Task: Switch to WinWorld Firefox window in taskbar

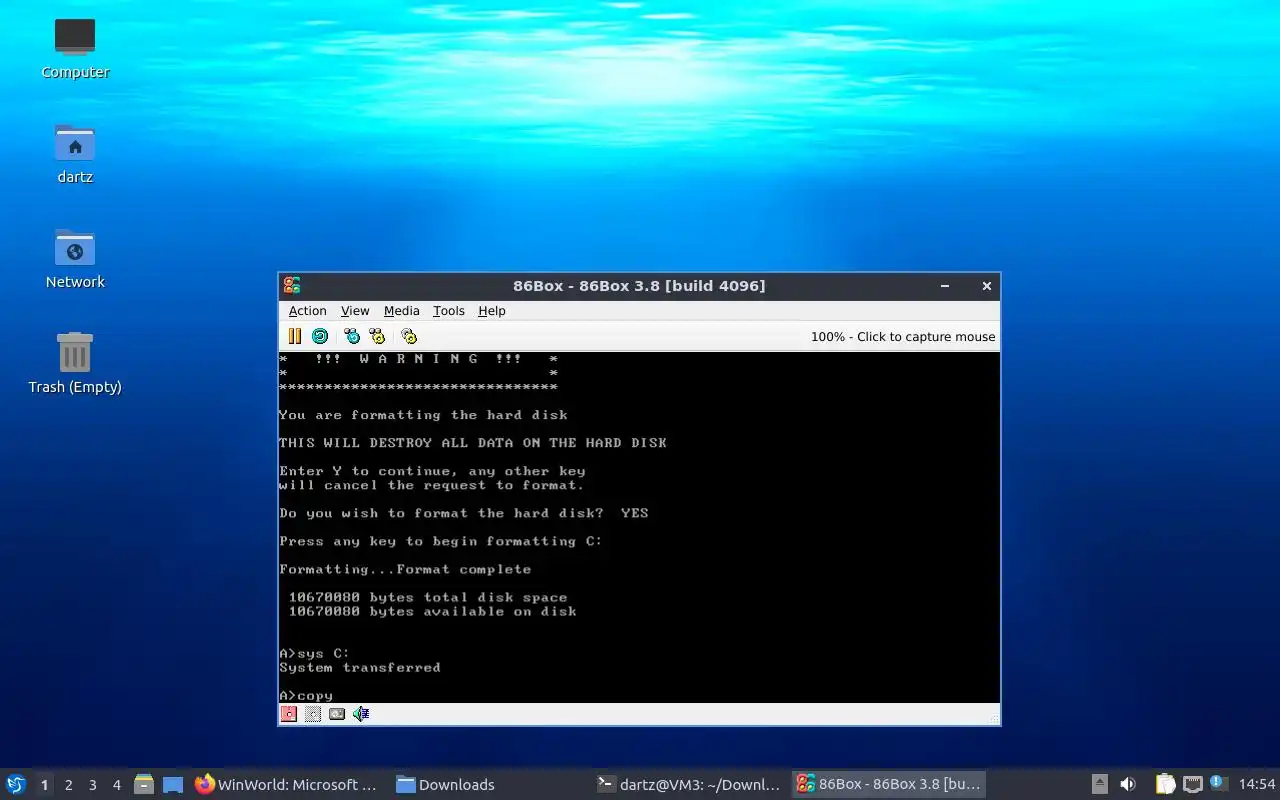Action: pos(288,785)
